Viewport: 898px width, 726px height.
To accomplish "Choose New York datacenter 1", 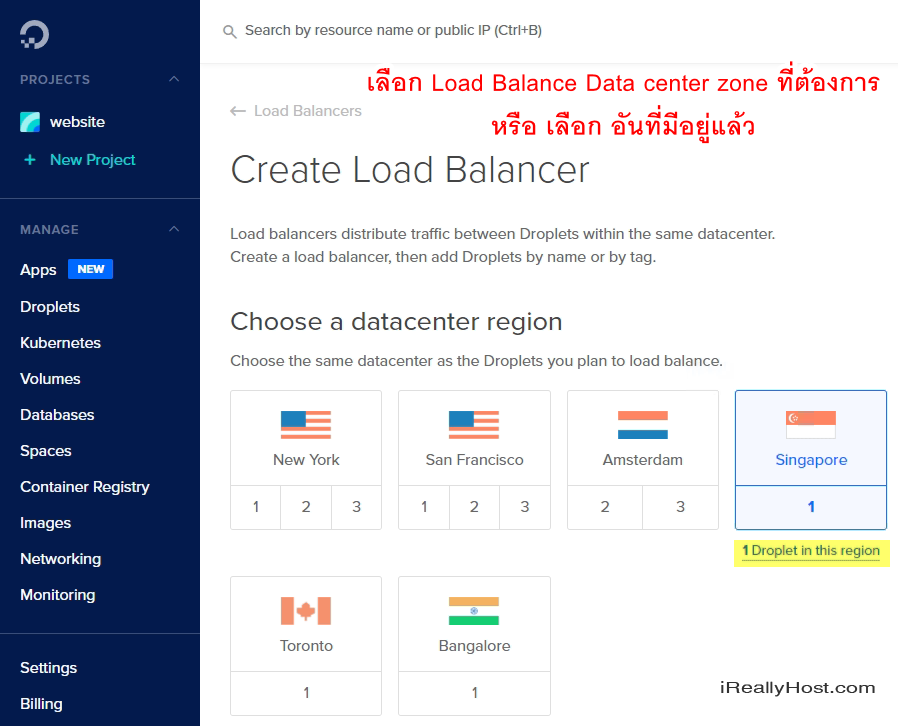I will coord(255,507).
